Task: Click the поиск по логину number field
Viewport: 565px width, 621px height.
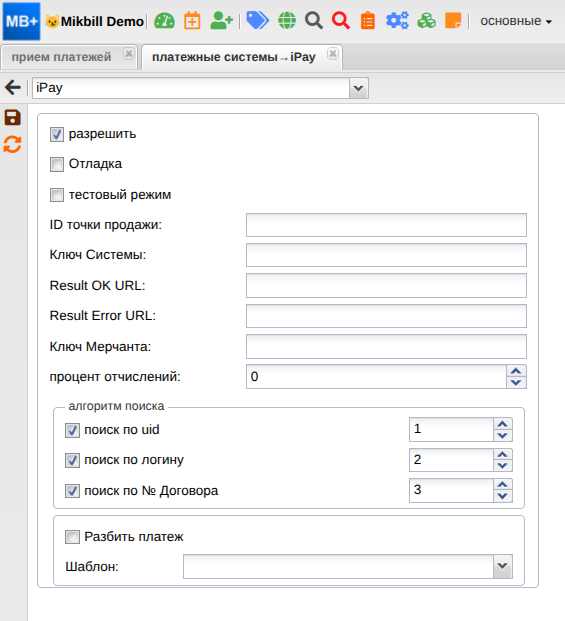Action: (451, 460)
